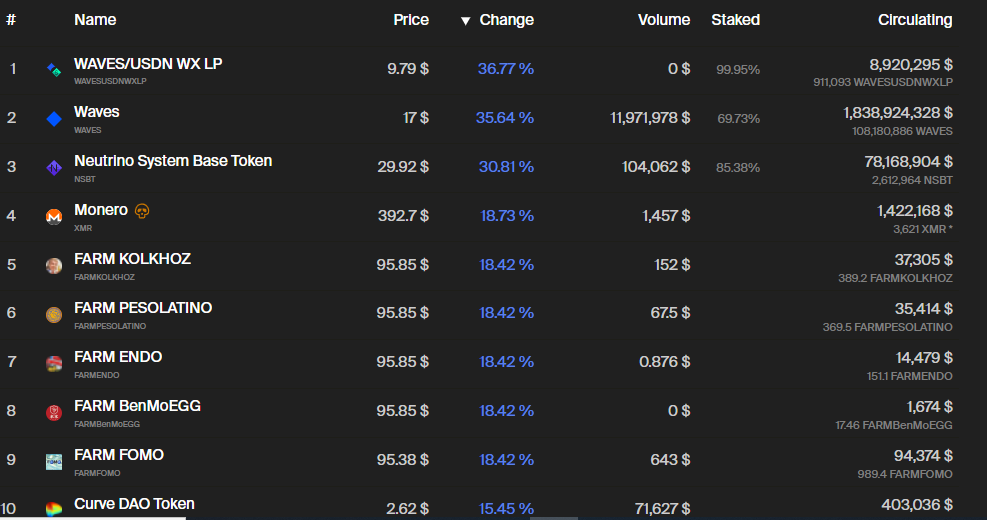Click the 2,612,964 NSBT supply text
The image size is (987, 520).
912,181
